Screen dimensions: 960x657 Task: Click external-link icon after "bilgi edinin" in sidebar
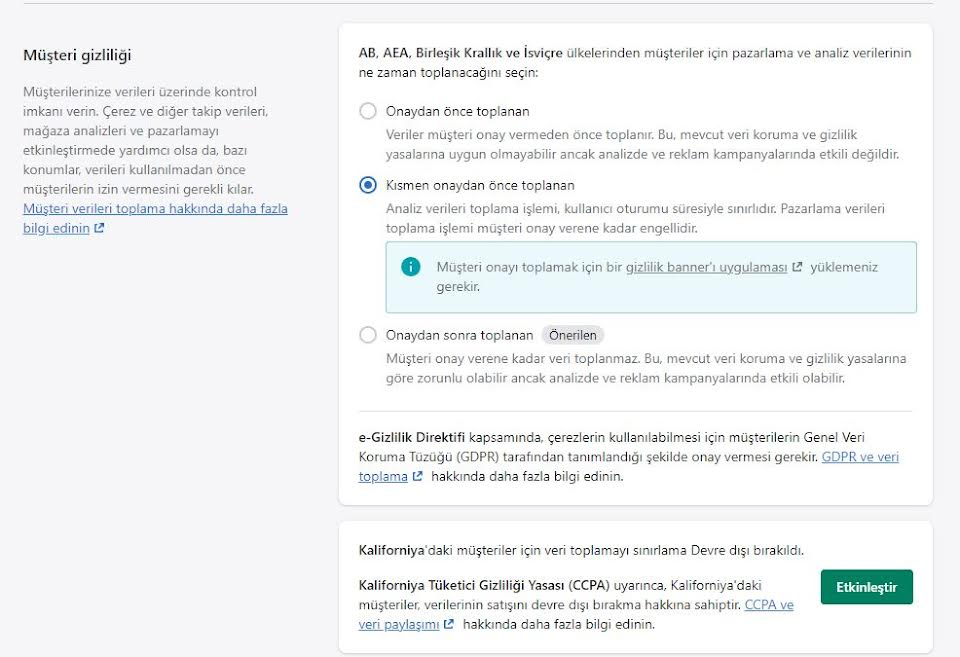[99, 228]
